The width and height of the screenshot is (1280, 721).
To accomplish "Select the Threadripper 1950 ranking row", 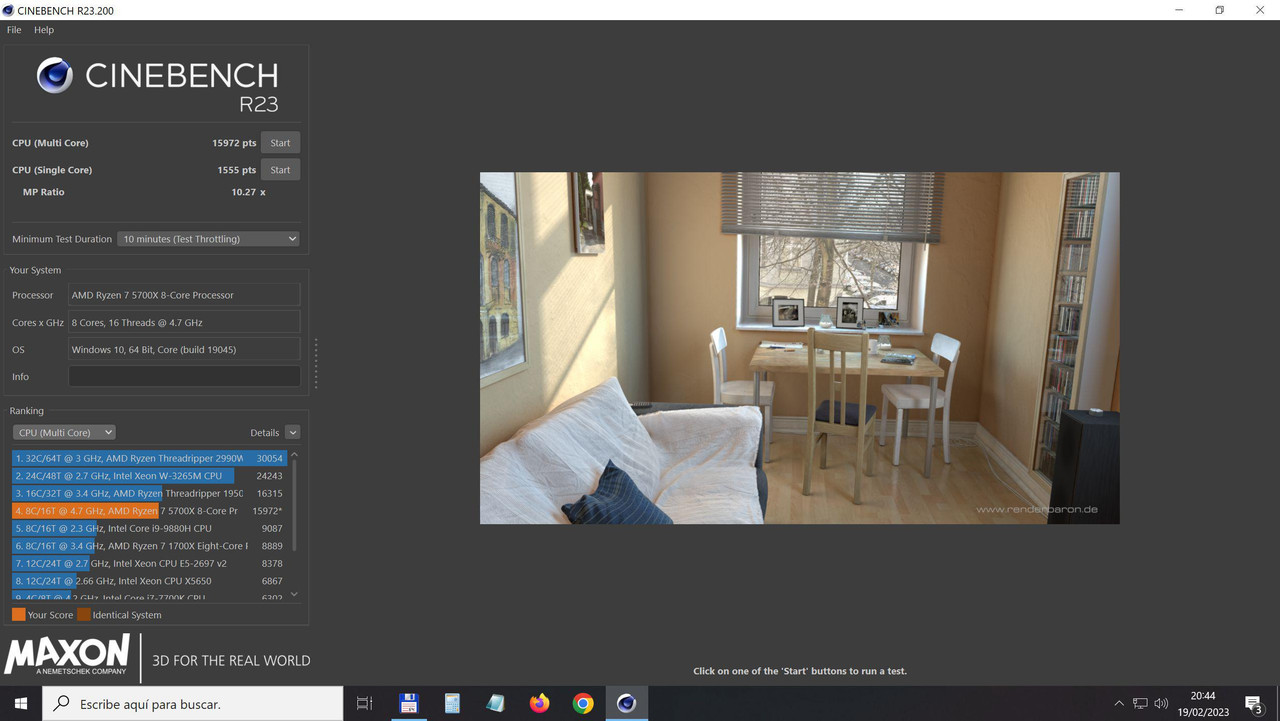I will point(149,493).
